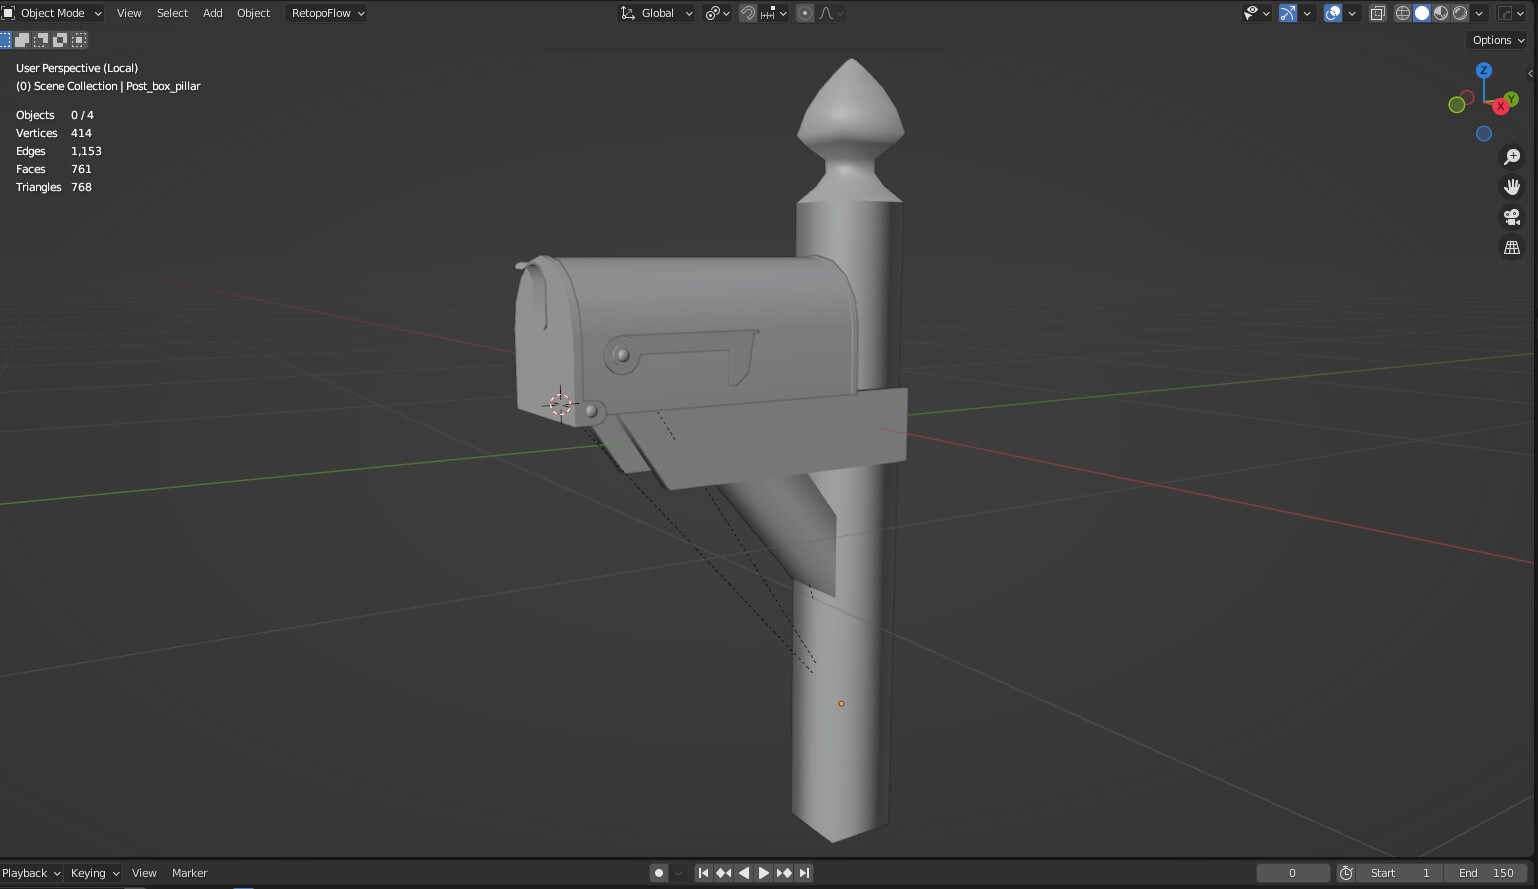Open the shading options dropdown
This screenshot has height=889, width=1538.
pyautogui.click(x=1479, y=12)
